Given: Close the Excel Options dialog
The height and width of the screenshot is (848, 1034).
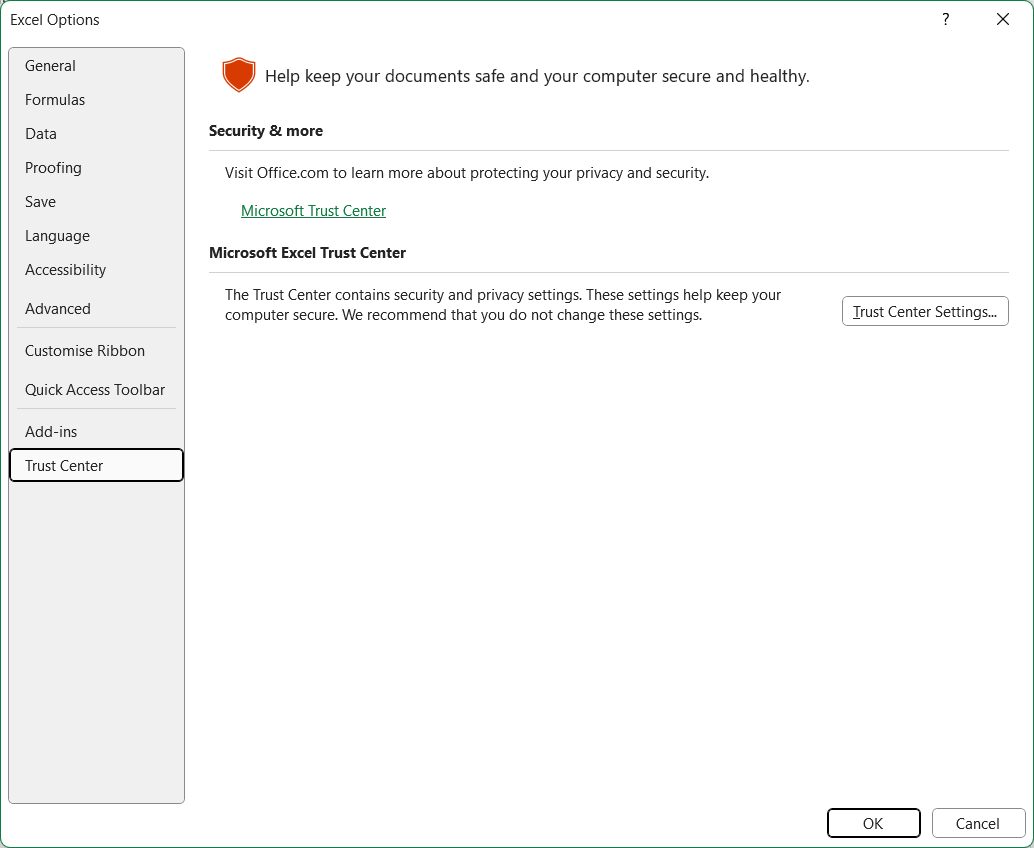Looking at the screenshot, I should pos(1003,19).
